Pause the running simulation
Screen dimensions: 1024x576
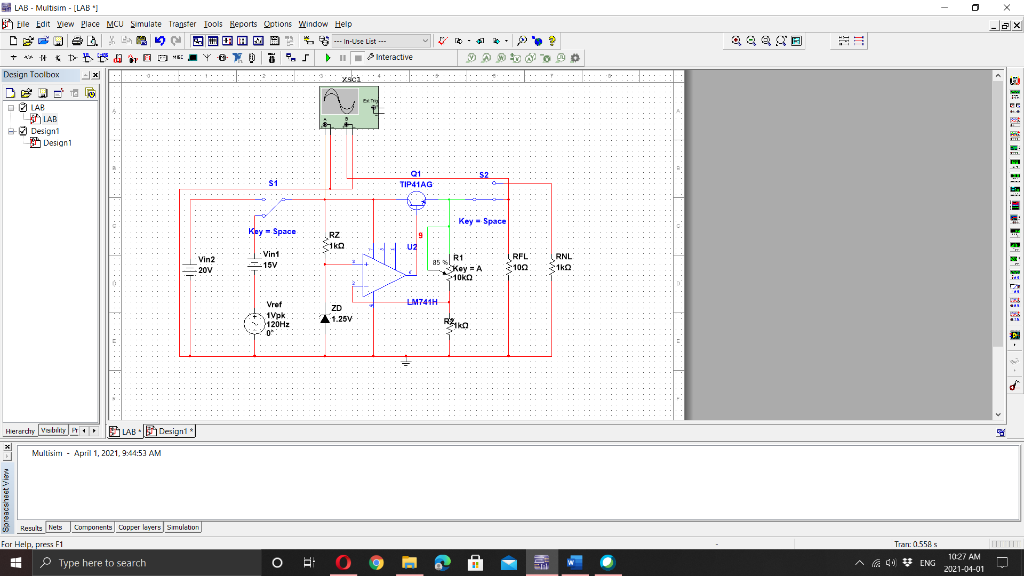click(x=342, y=57)
